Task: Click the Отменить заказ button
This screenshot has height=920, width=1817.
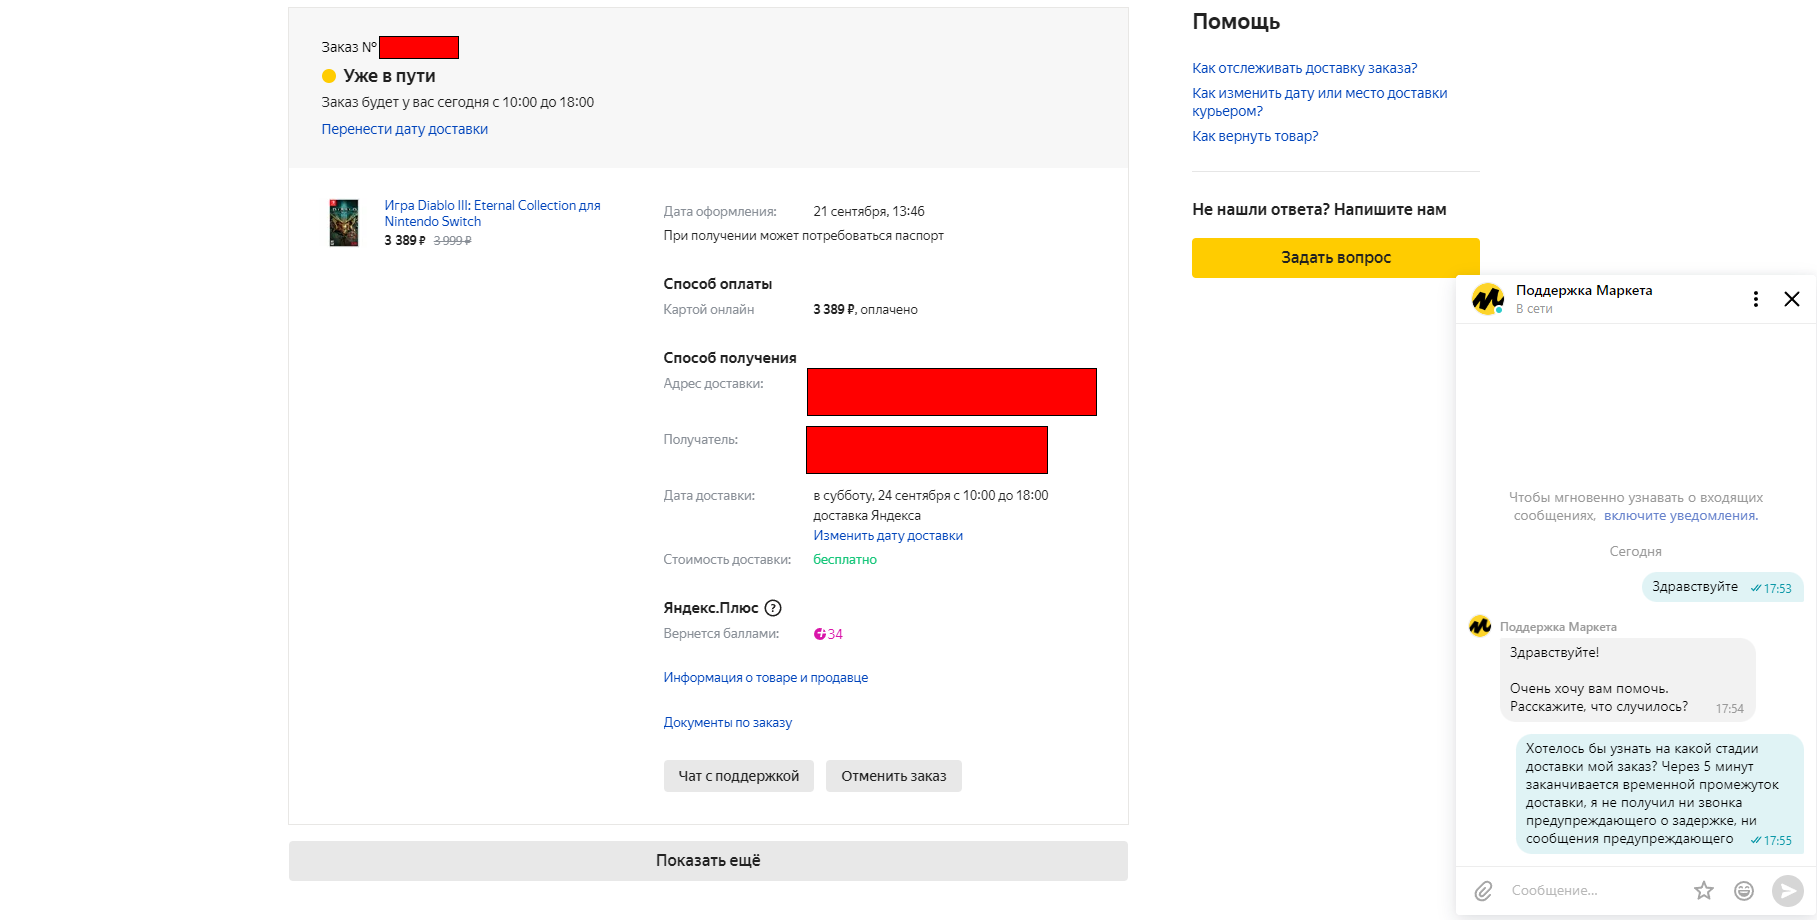Action: pos(893,776)
